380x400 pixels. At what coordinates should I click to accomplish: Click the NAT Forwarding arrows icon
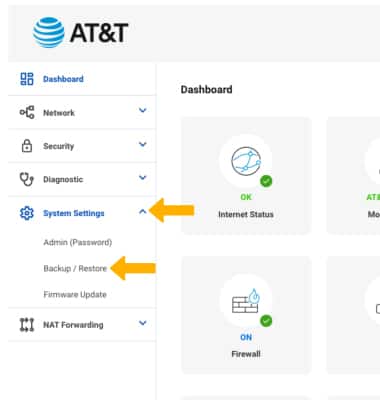pos(27,324)
